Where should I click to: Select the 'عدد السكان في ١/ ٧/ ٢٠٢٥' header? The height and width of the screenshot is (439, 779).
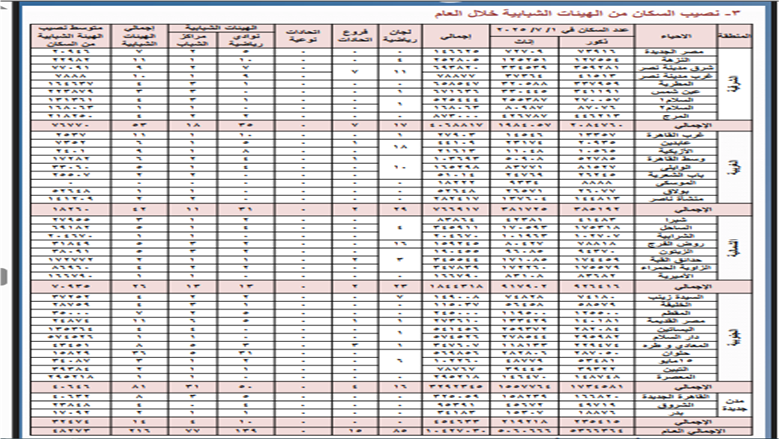pyautogui.click(x=561, y=30)
